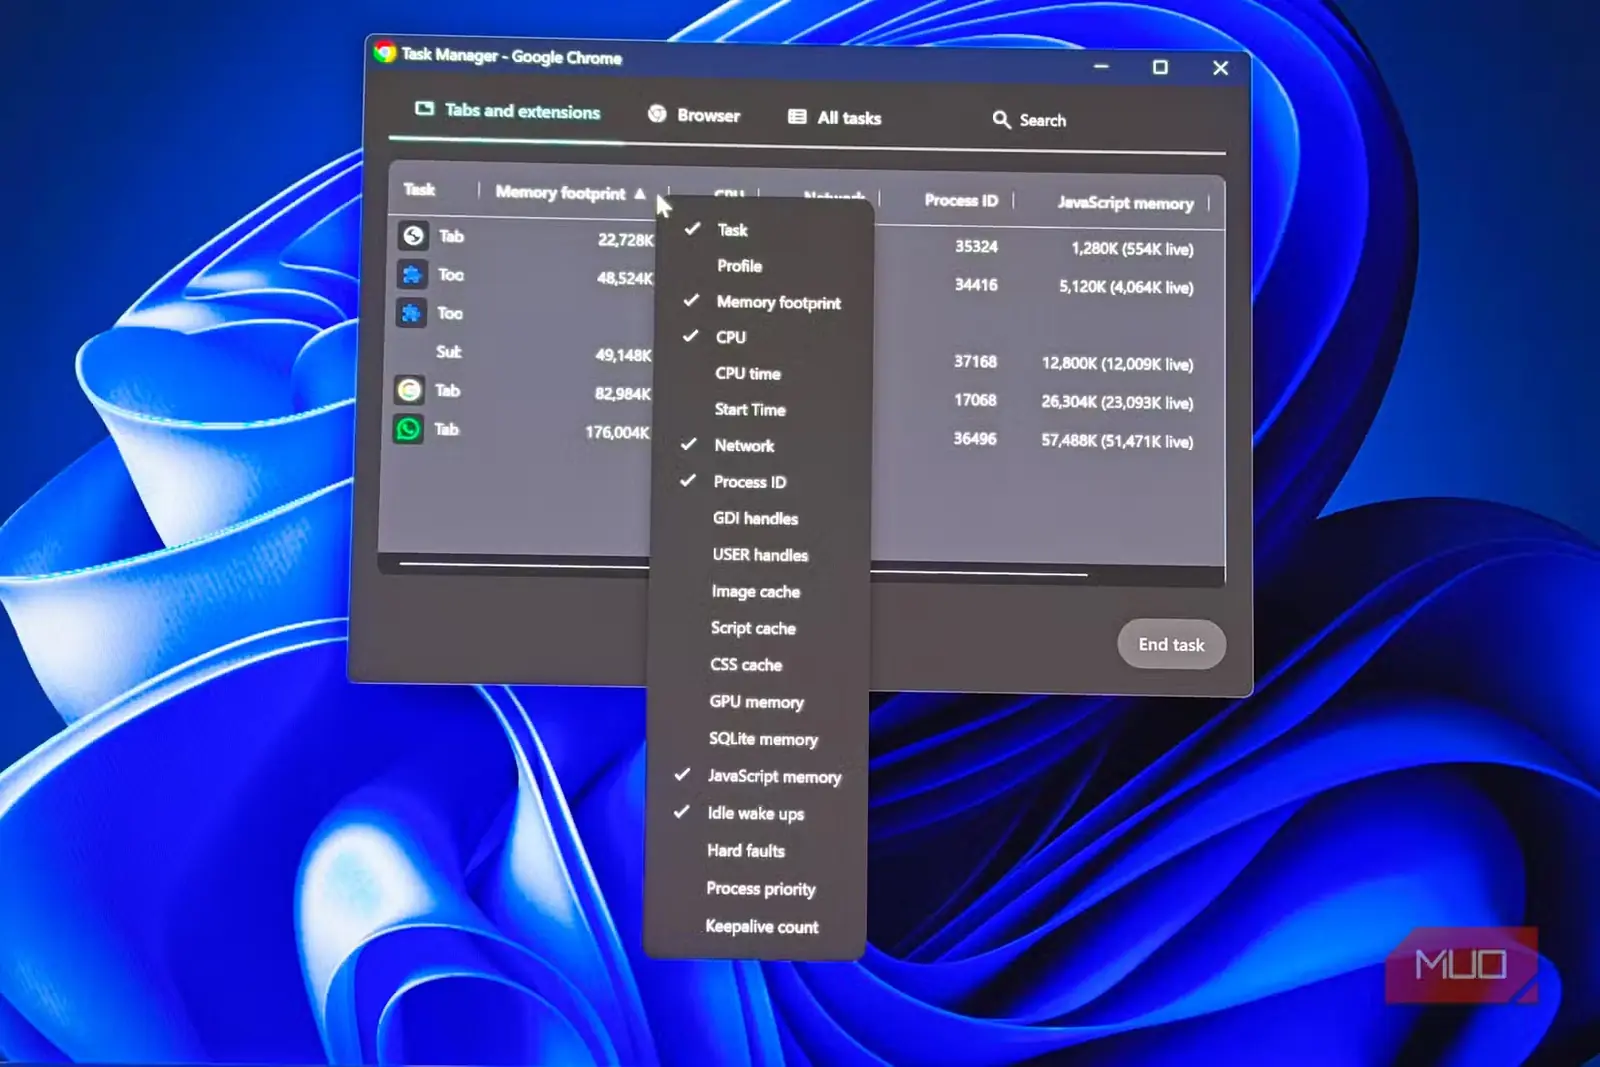This screenshot has width=1600, height=1067.
Task: Sort by the Task column header
Action: (420, 189)
